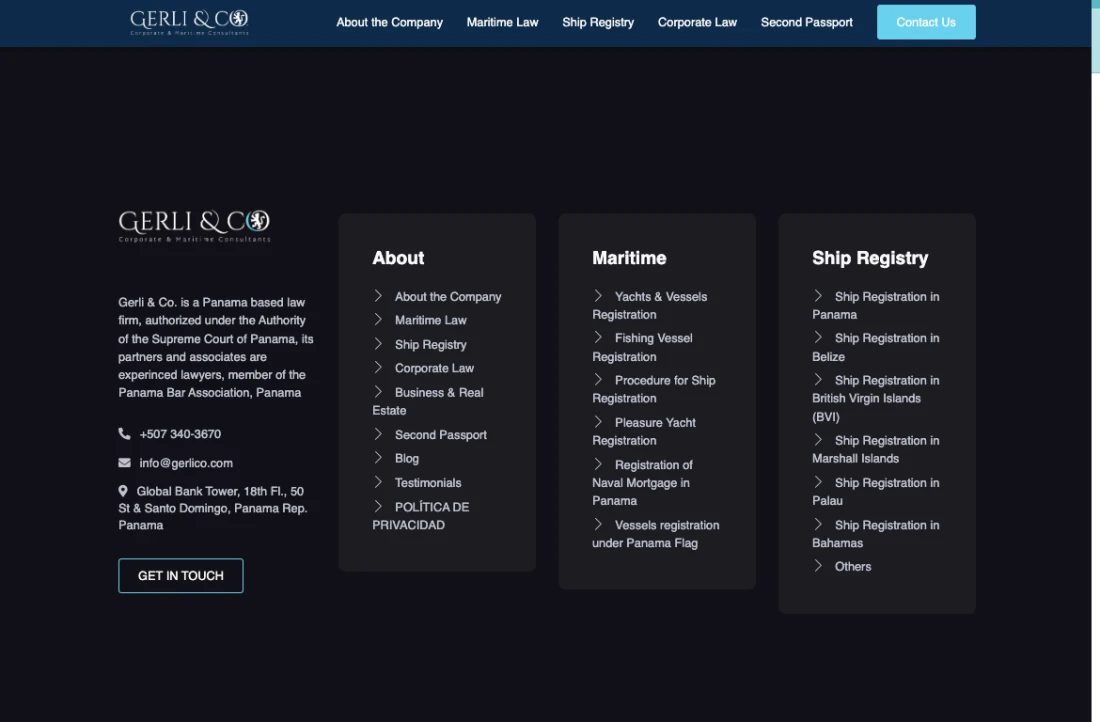Click the envelope icon beside info@gerlico.com
The image size is (1100, 722).
pos(124,462)
